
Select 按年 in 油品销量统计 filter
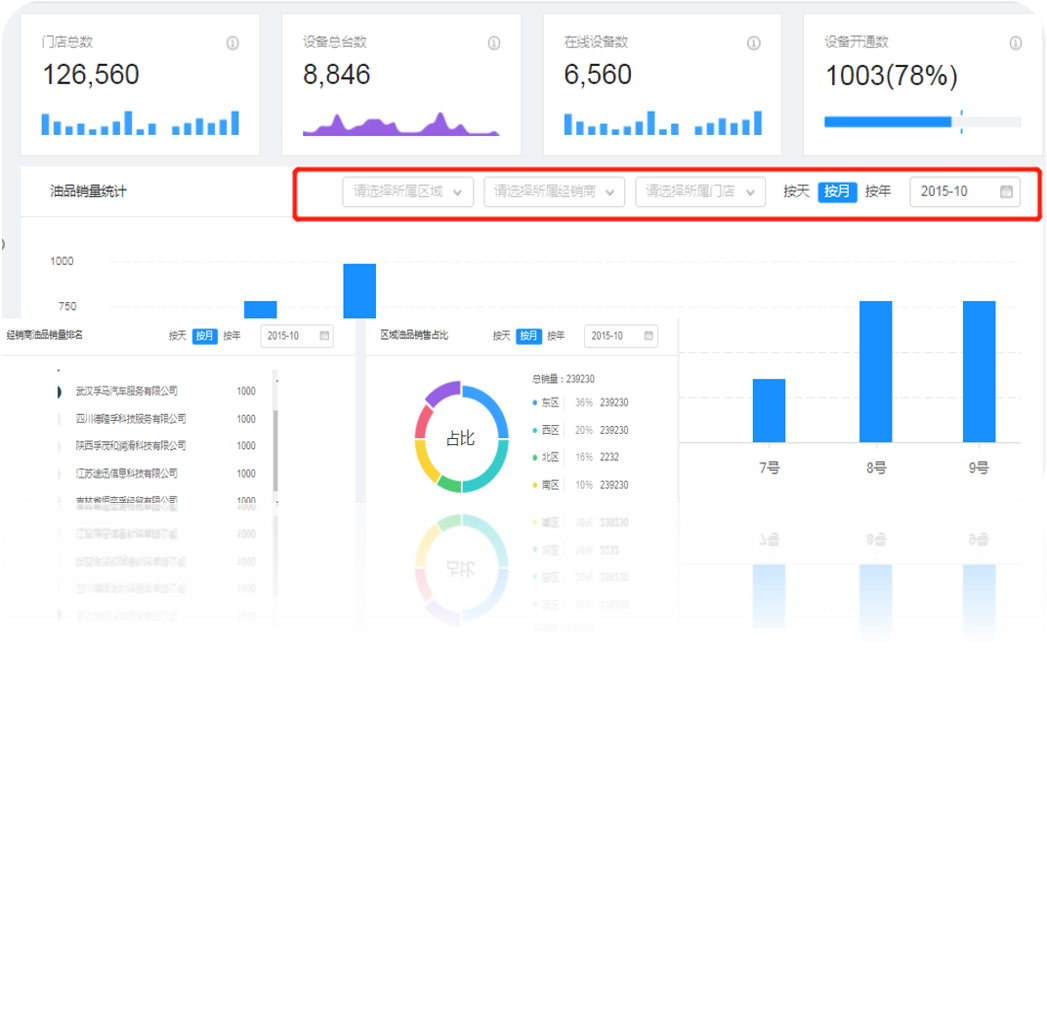pyautogui.click(x=877, y=192)
